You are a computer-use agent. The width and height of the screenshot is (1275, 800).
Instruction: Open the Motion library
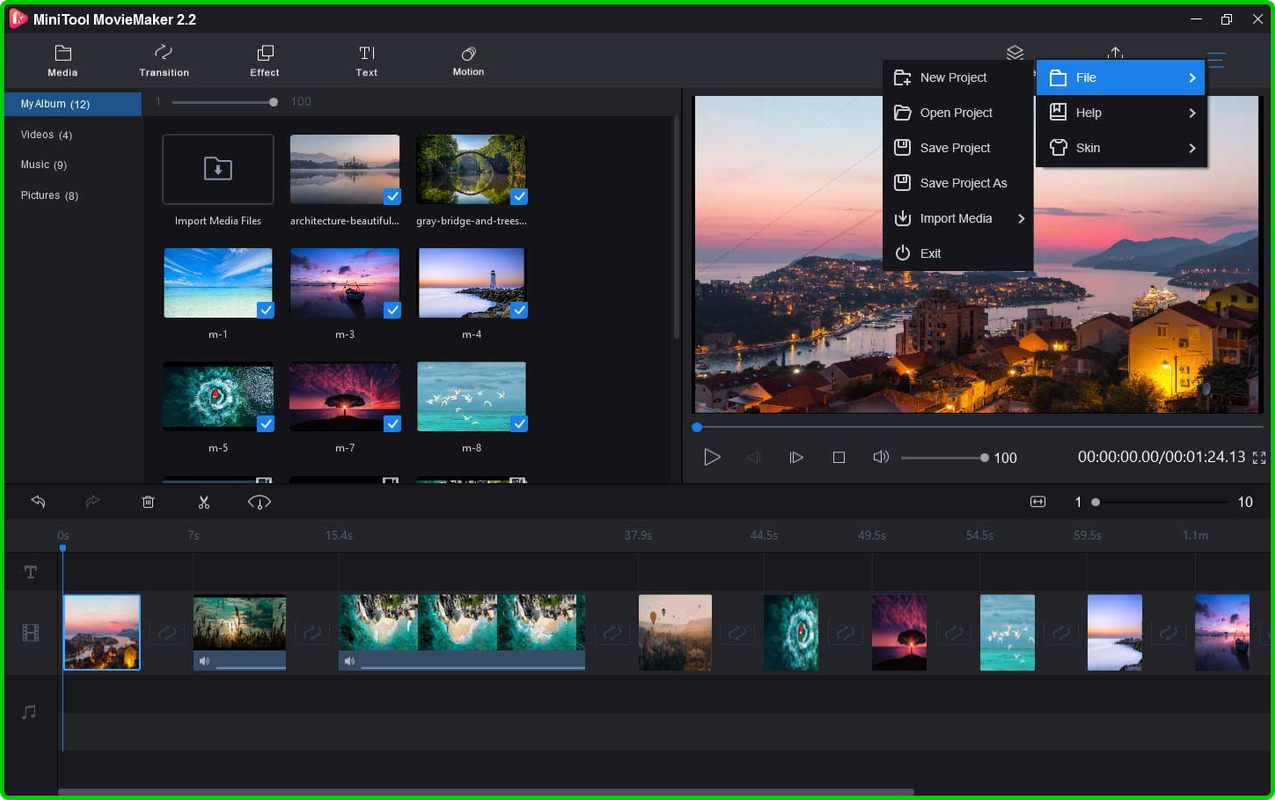468,60
